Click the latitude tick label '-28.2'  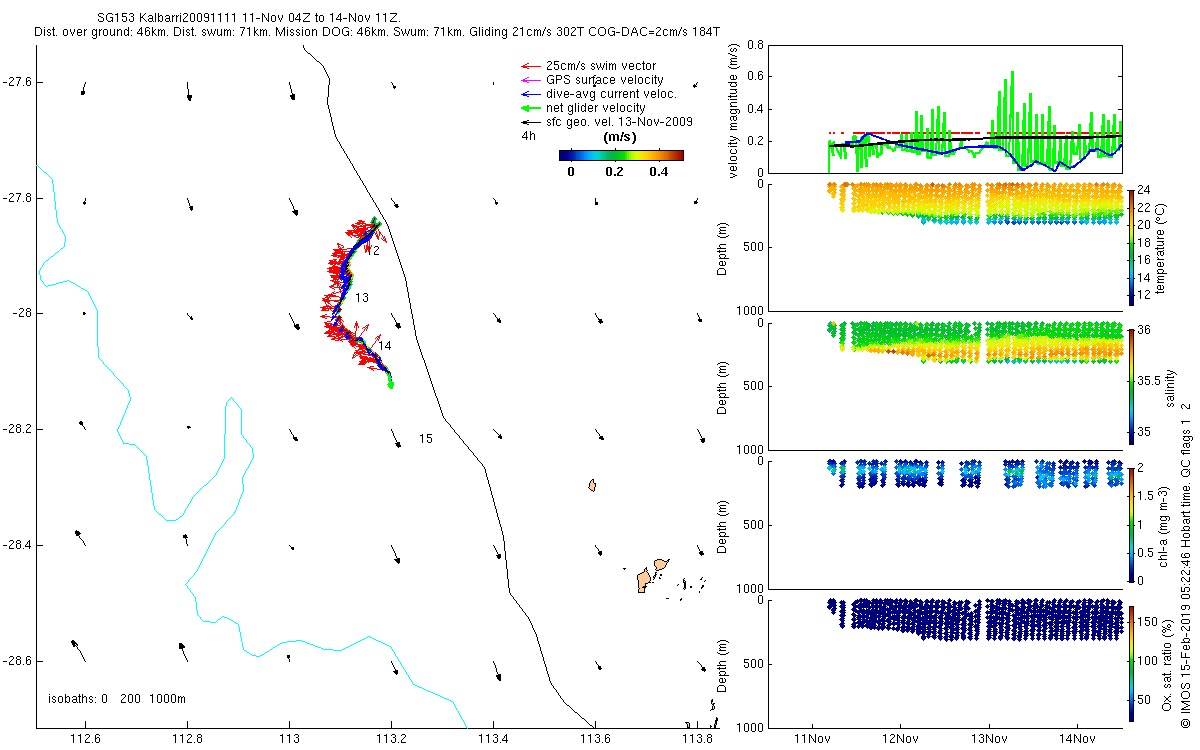[x=19, y=429]
